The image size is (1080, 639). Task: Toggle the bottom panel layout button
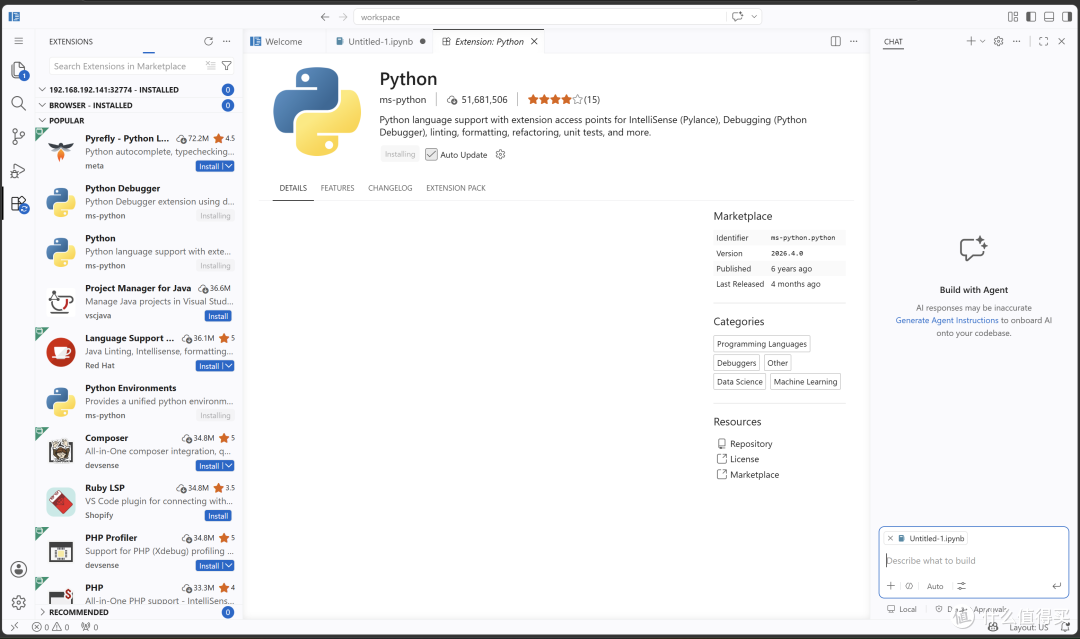(1049, 17)
